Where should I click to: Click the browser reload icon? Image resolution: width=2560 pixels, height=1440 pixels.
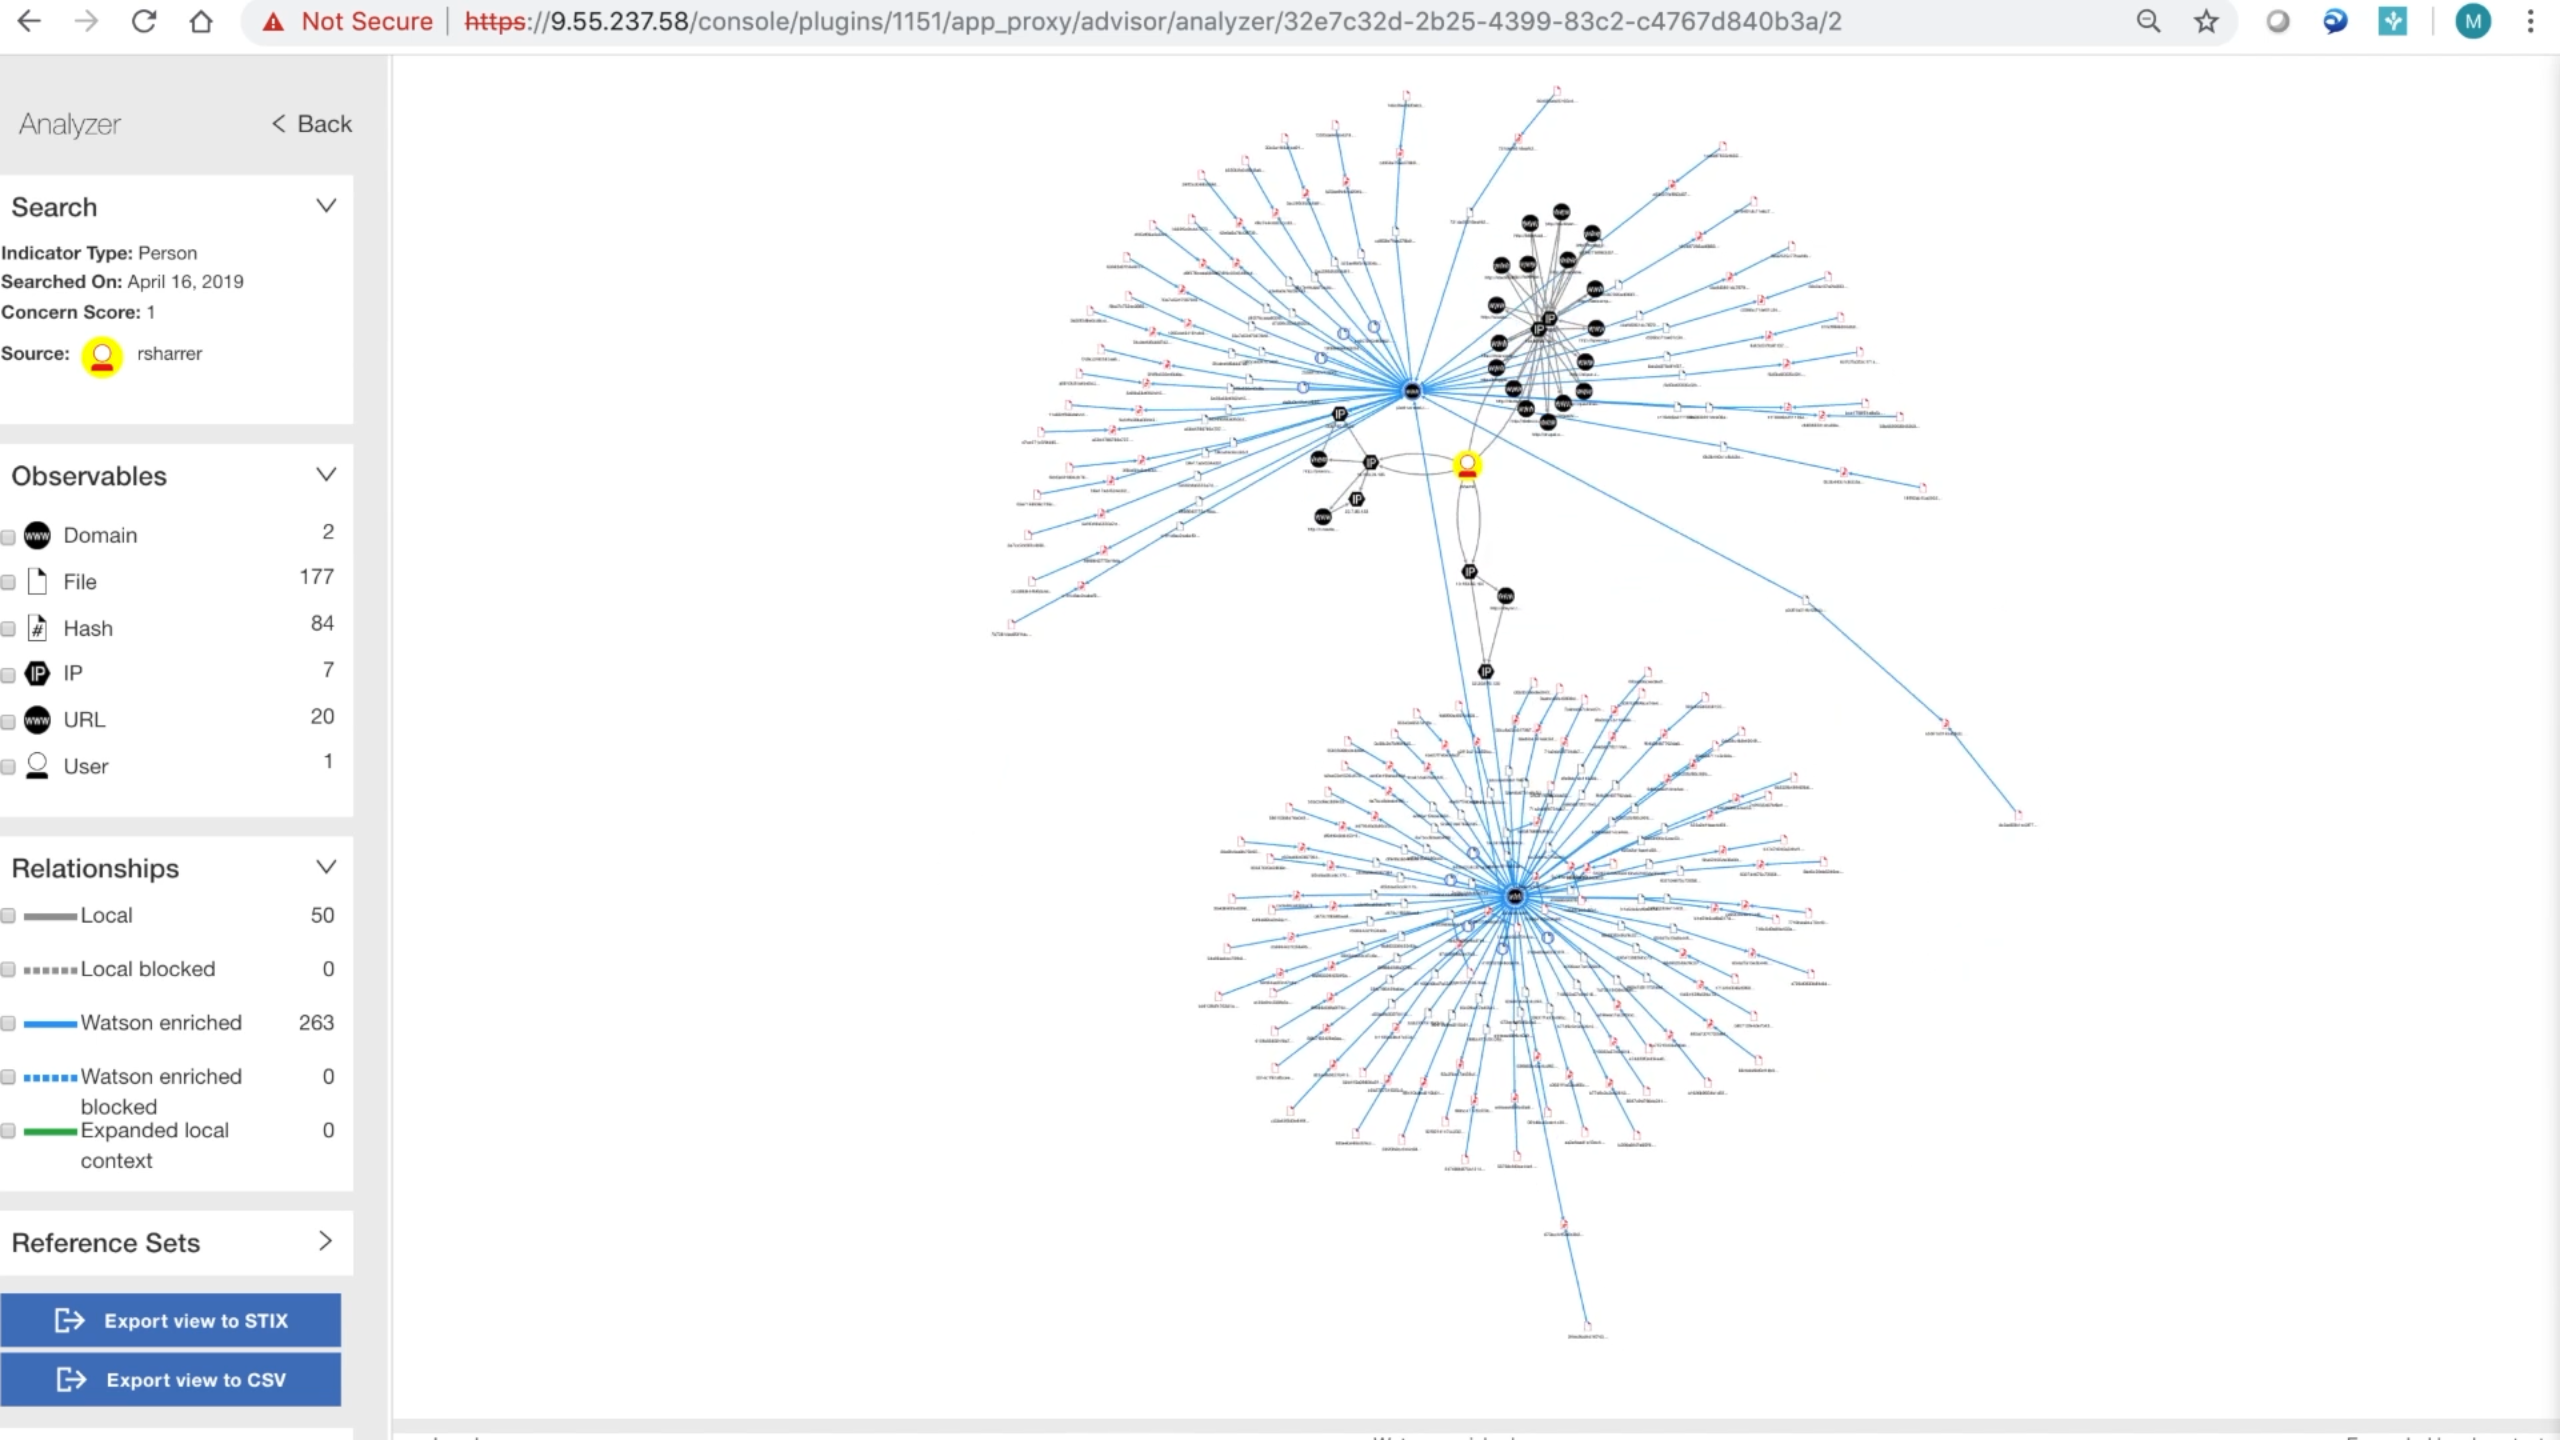pos(144,21)
